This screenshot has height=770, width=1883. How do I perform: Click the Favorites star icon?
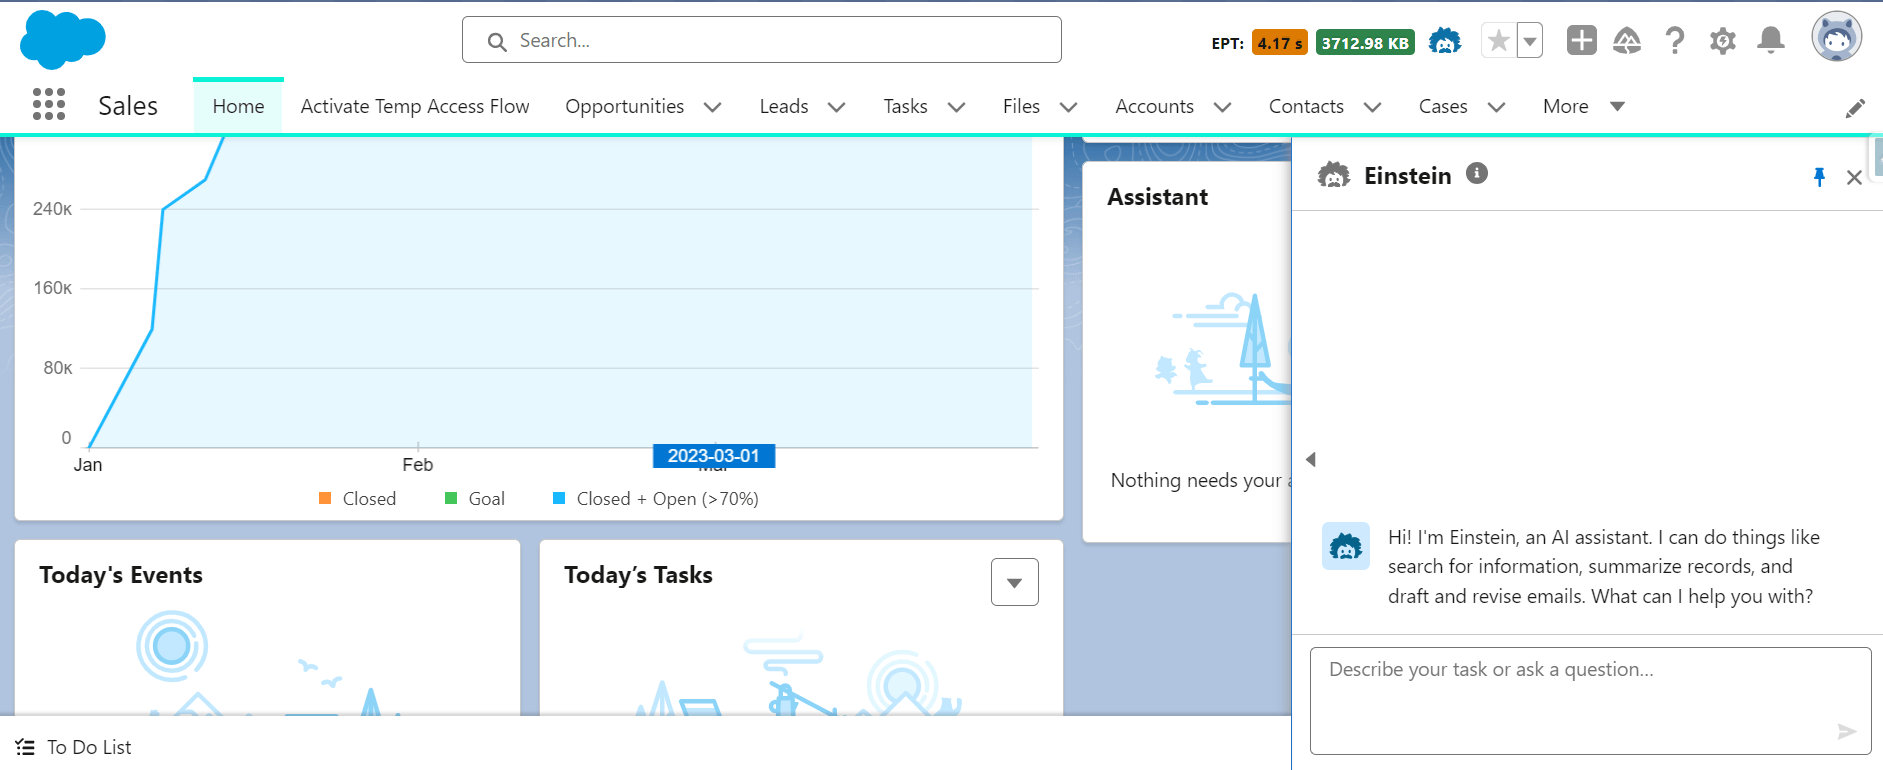click(1498, 41)
